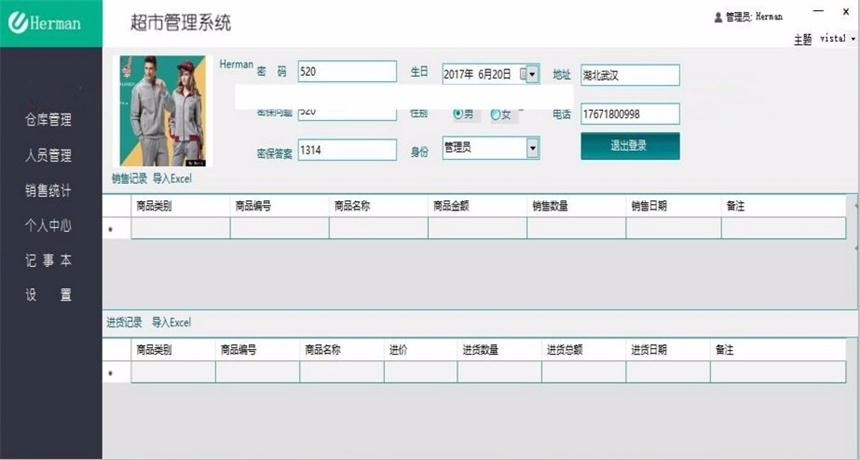This screenshot has height=460, width=860.
Task: Click the 进货记录 label
Action: (124, 322)
